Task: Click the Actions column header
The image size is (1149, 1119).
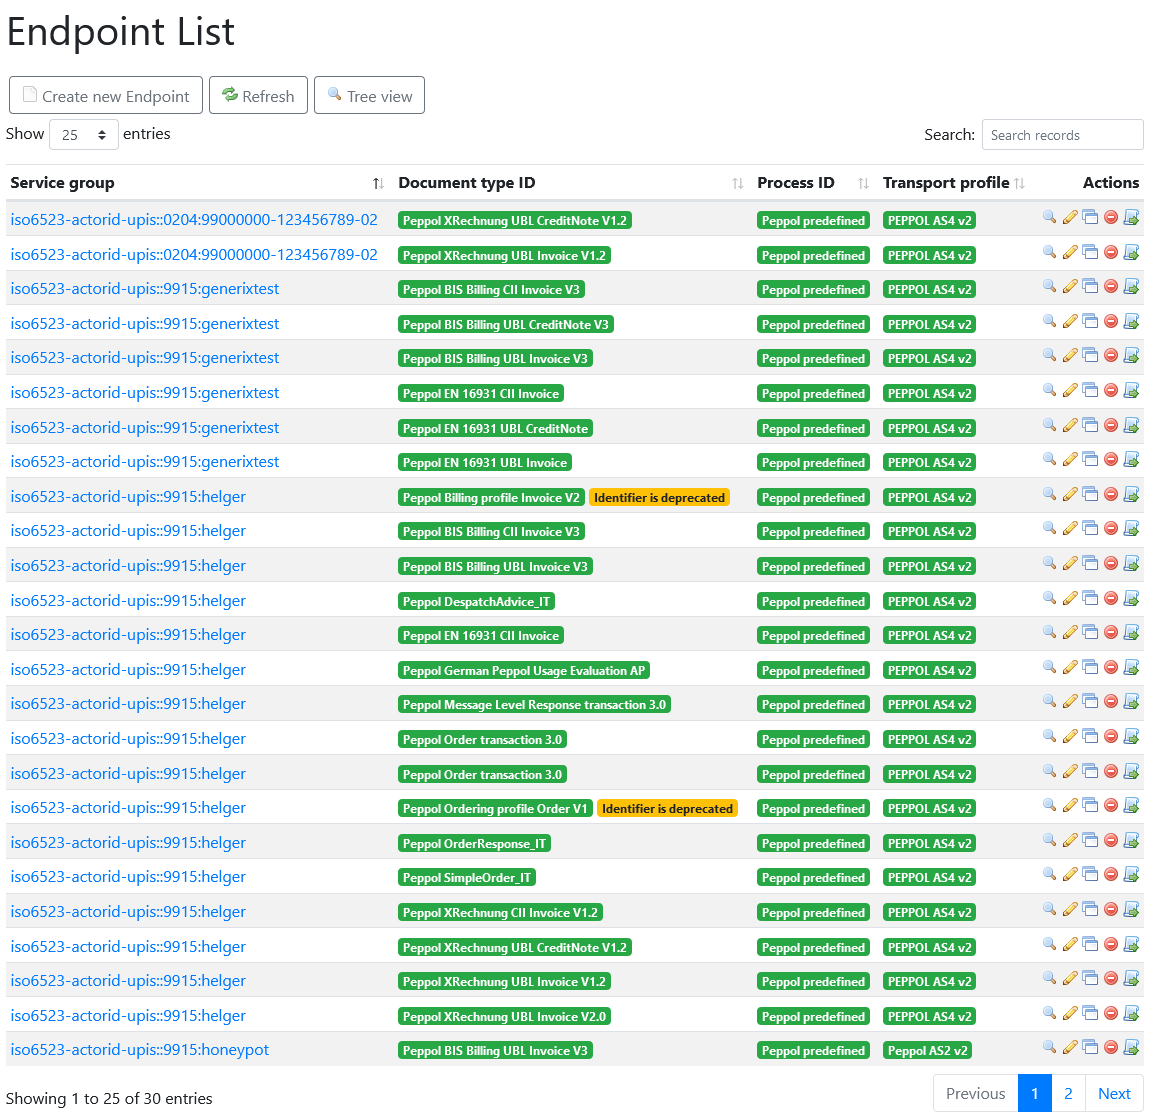Action: [x=1111, y=182]
